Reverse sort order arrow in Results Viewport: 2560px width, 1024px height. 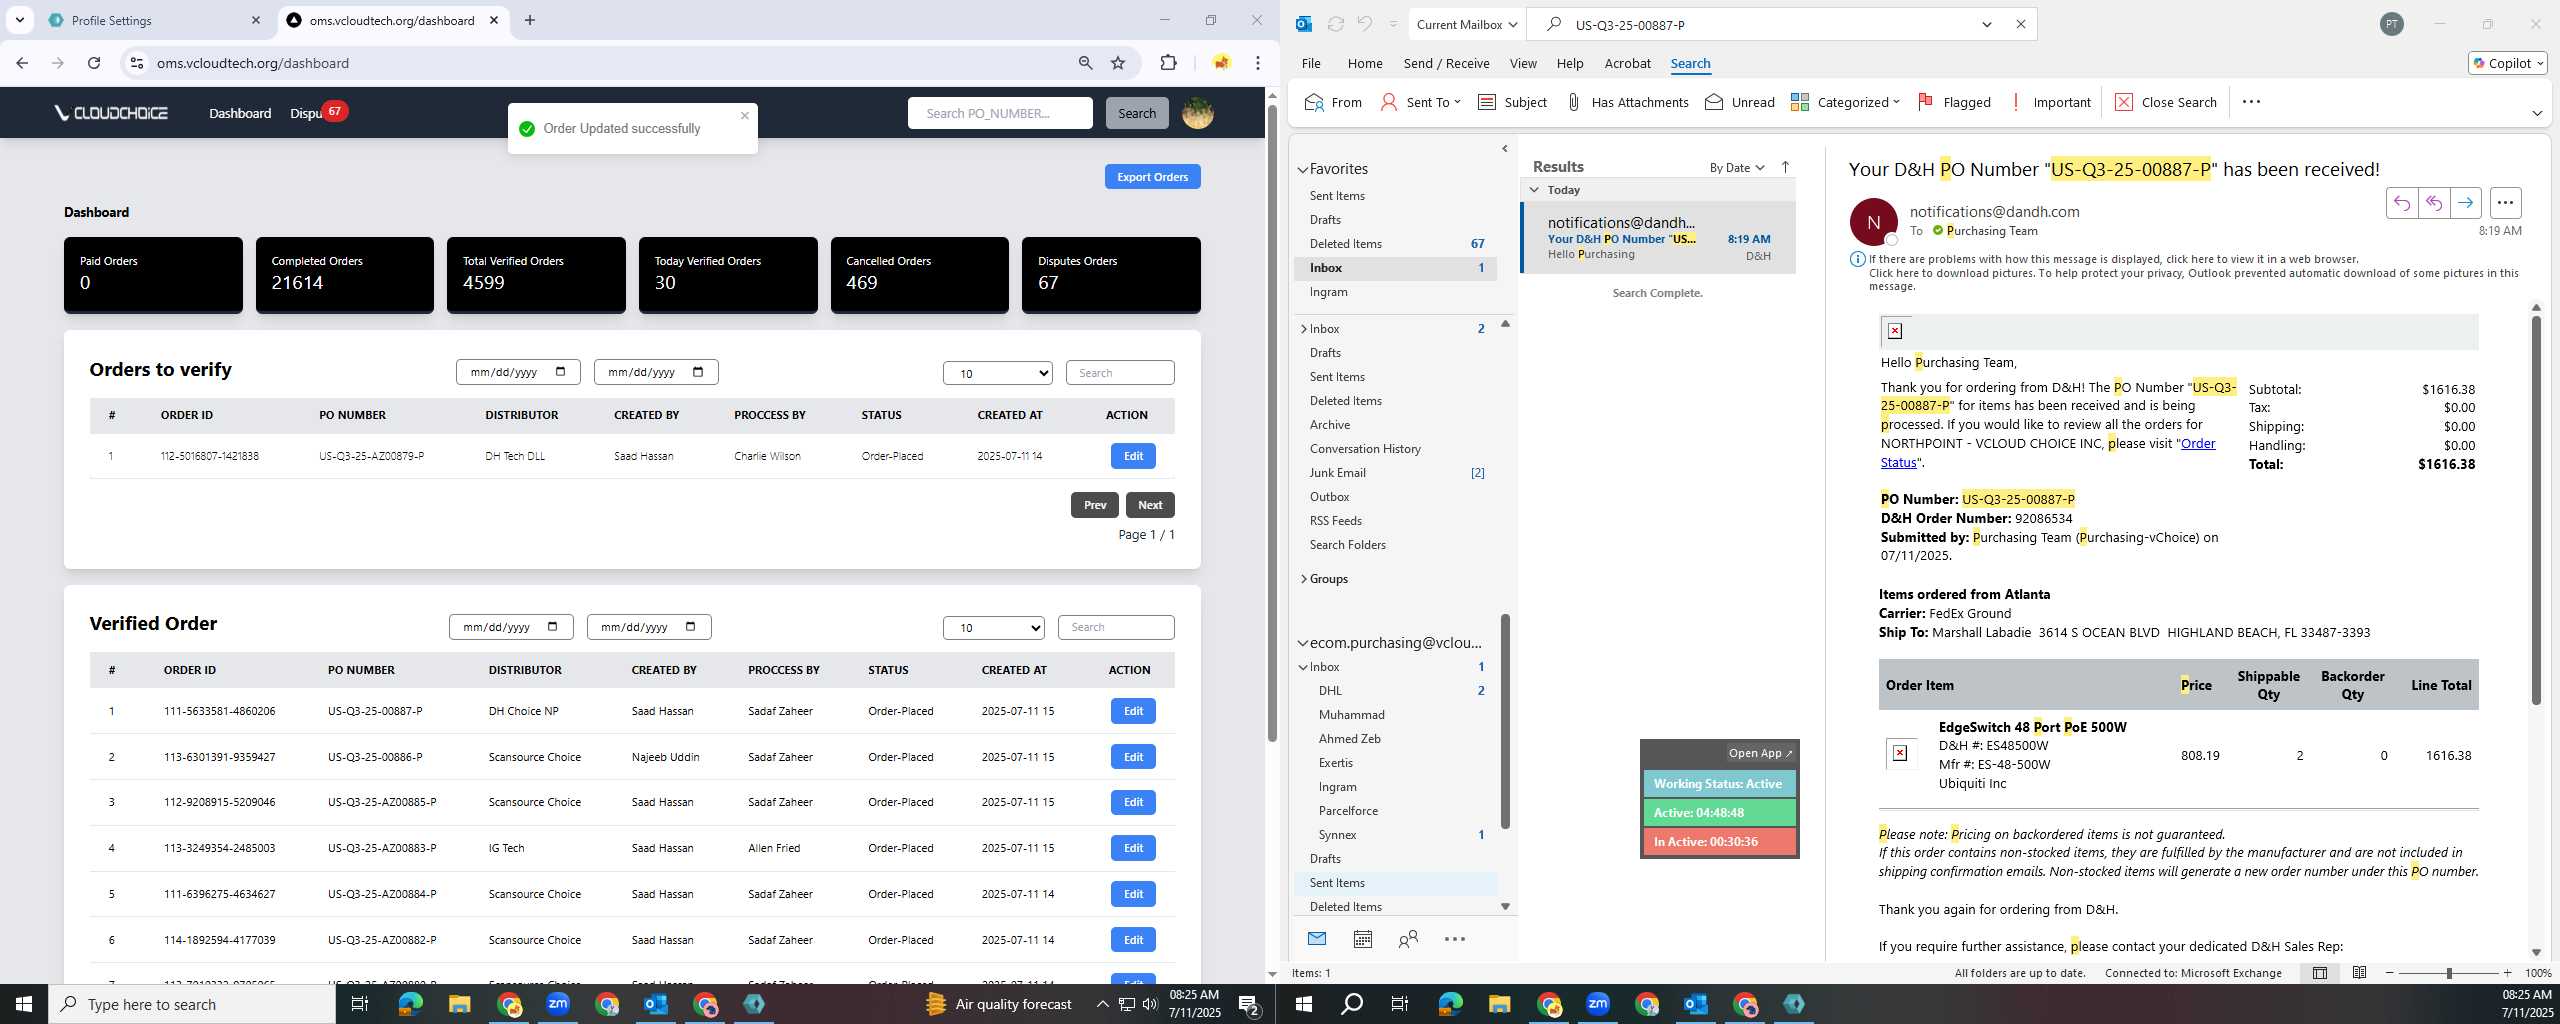tap(1785, 167)
